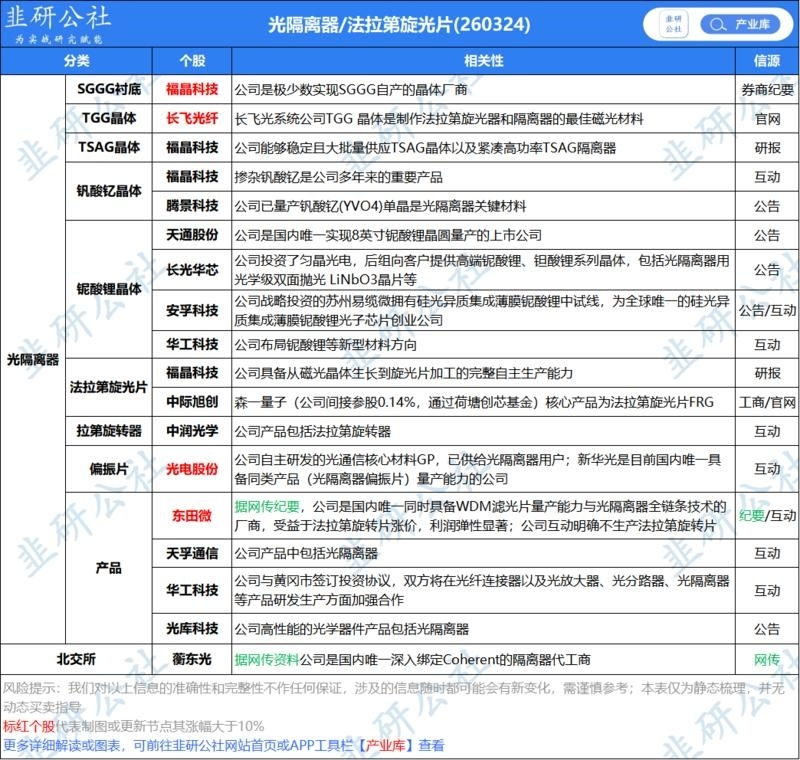Screen dimensions: 800x760
Task: Select the 光隔离器 category cell
Action: 33,359
